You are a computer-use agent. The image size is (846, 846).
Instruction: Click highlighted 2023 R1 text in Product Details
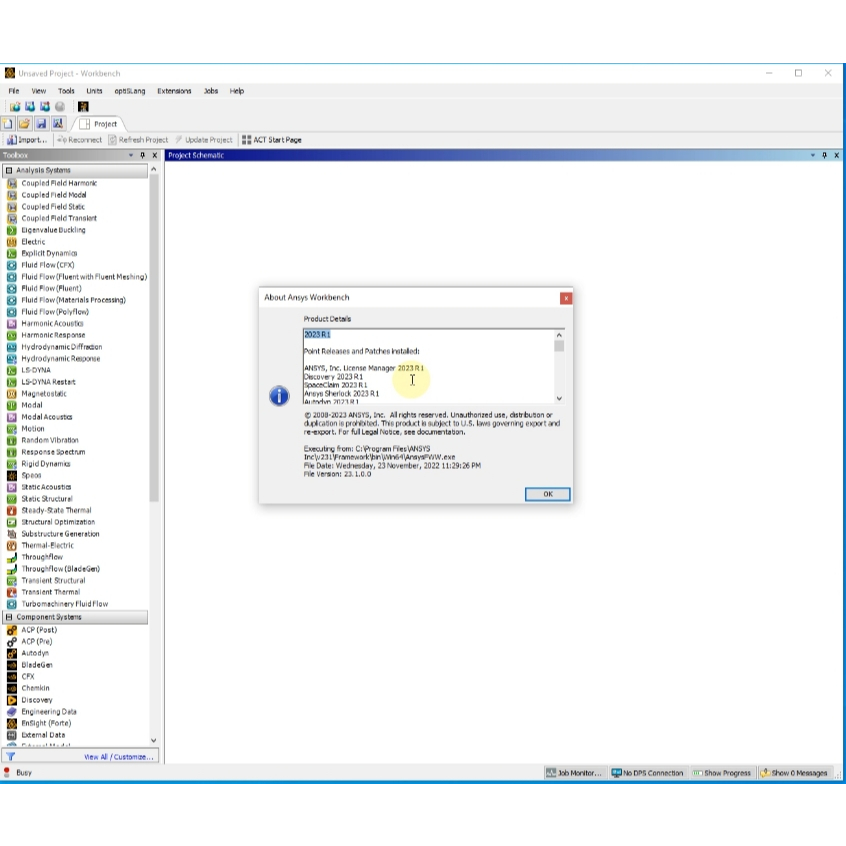[x=317, y=335]
